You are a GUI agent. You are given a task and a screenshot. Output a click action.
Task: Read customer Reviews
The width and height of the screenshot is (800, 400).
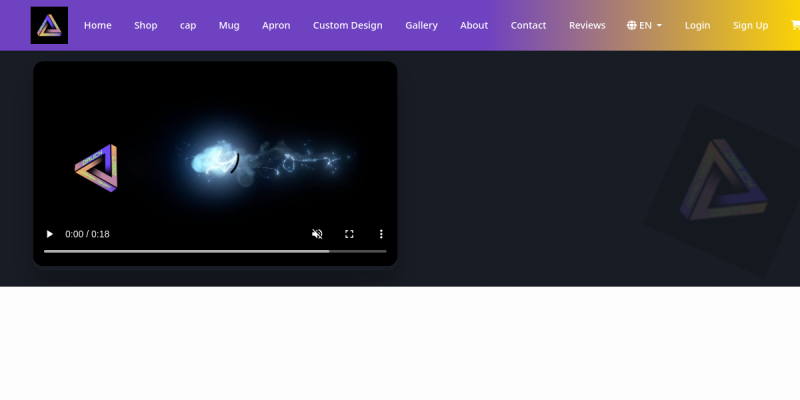pos(587,25)
